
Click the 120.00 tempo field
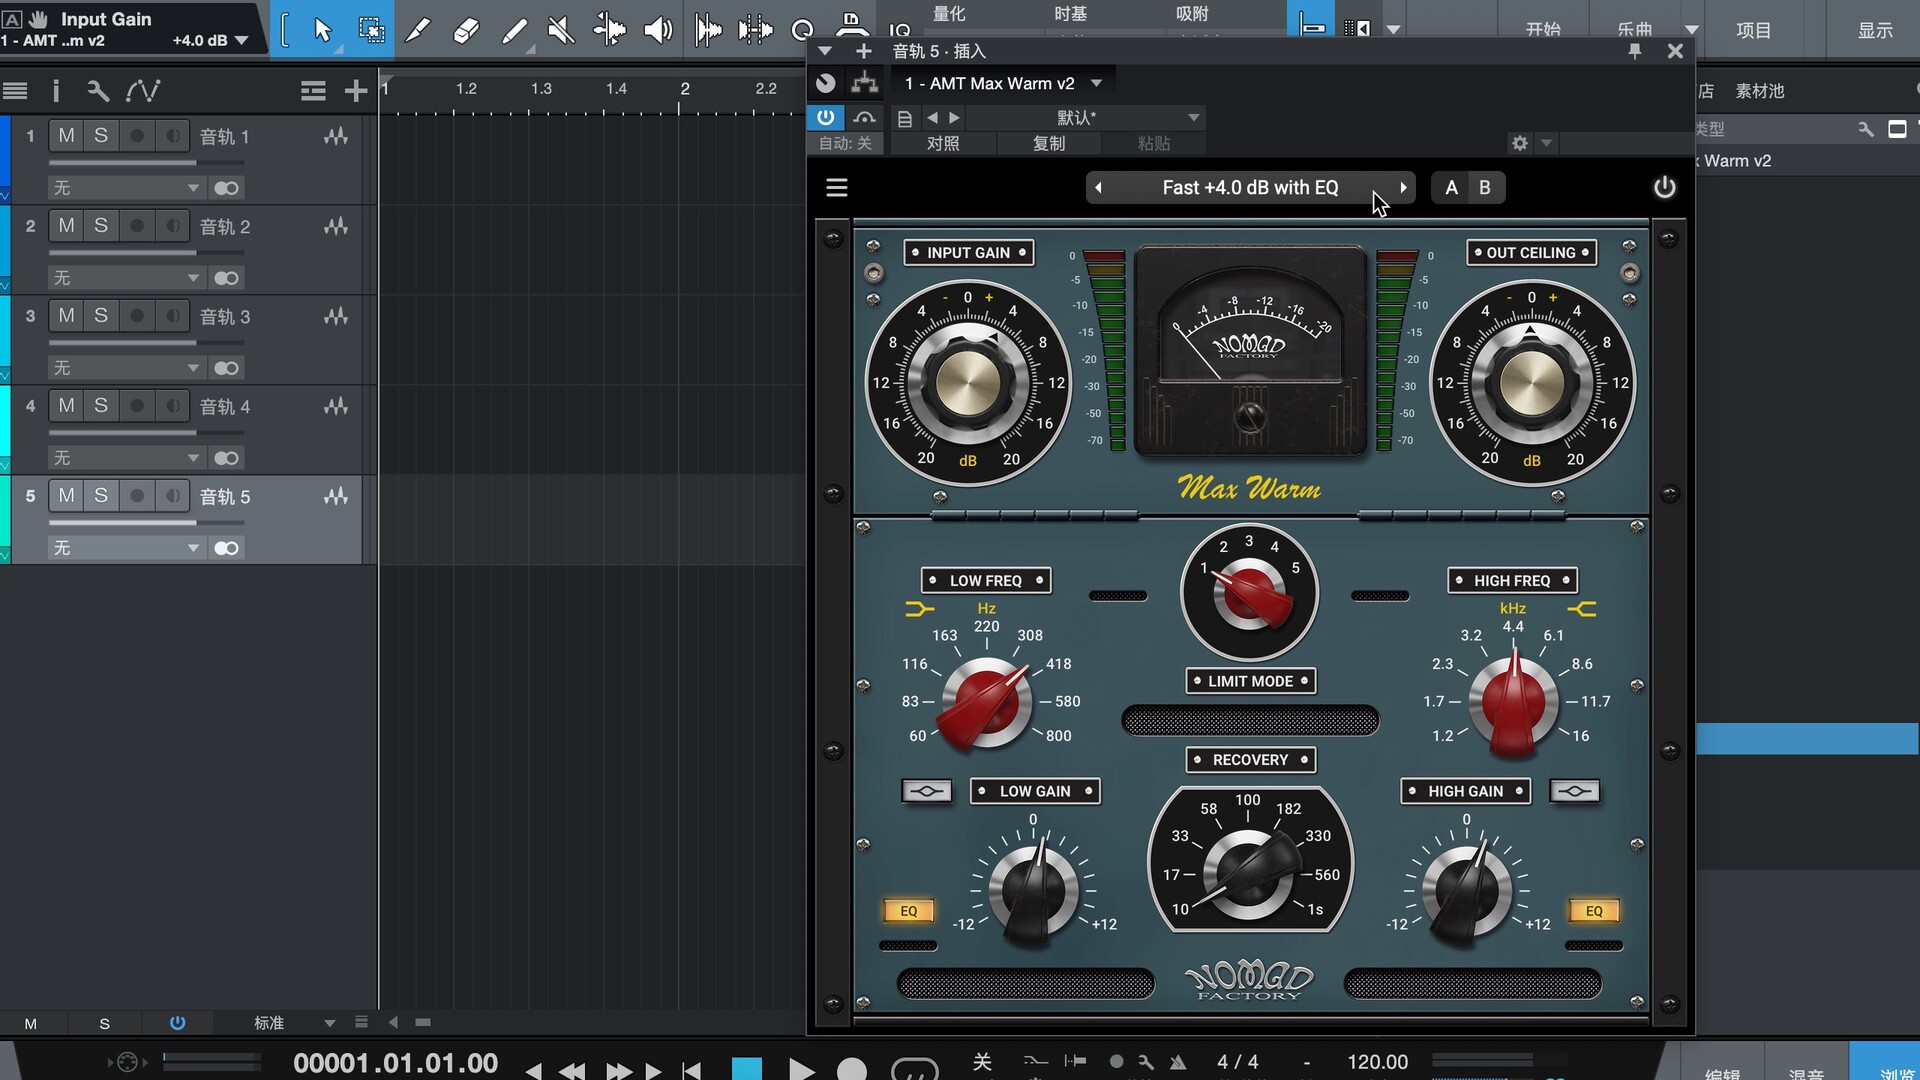(1377, 1062)
